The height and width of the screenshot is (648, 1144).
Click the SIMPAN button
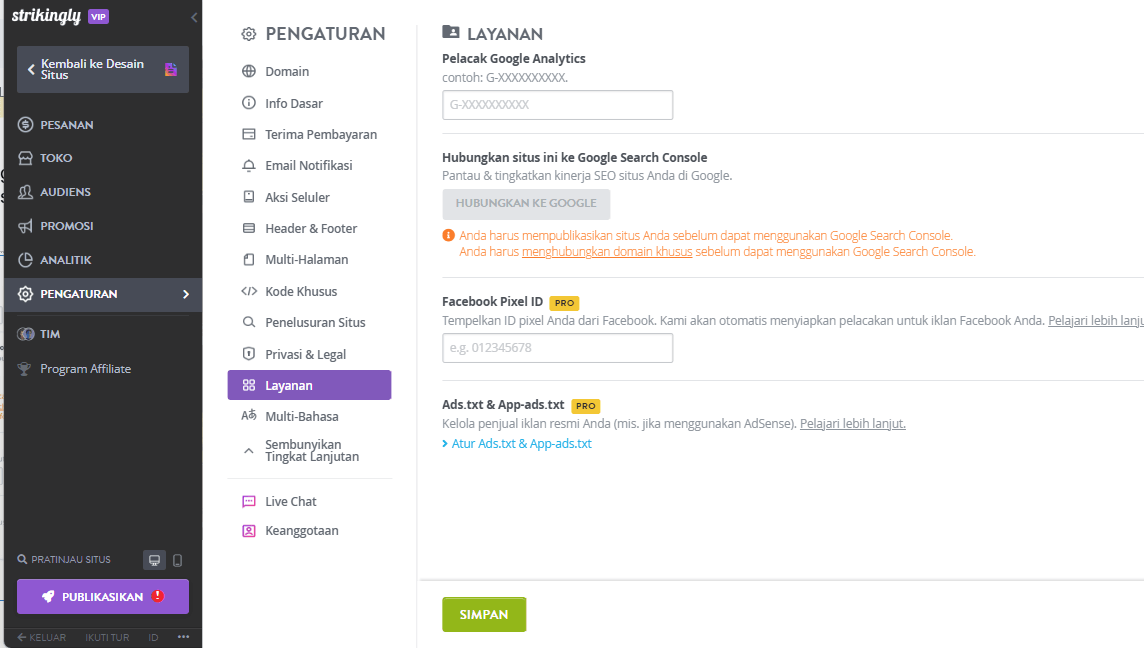point(484,614)
